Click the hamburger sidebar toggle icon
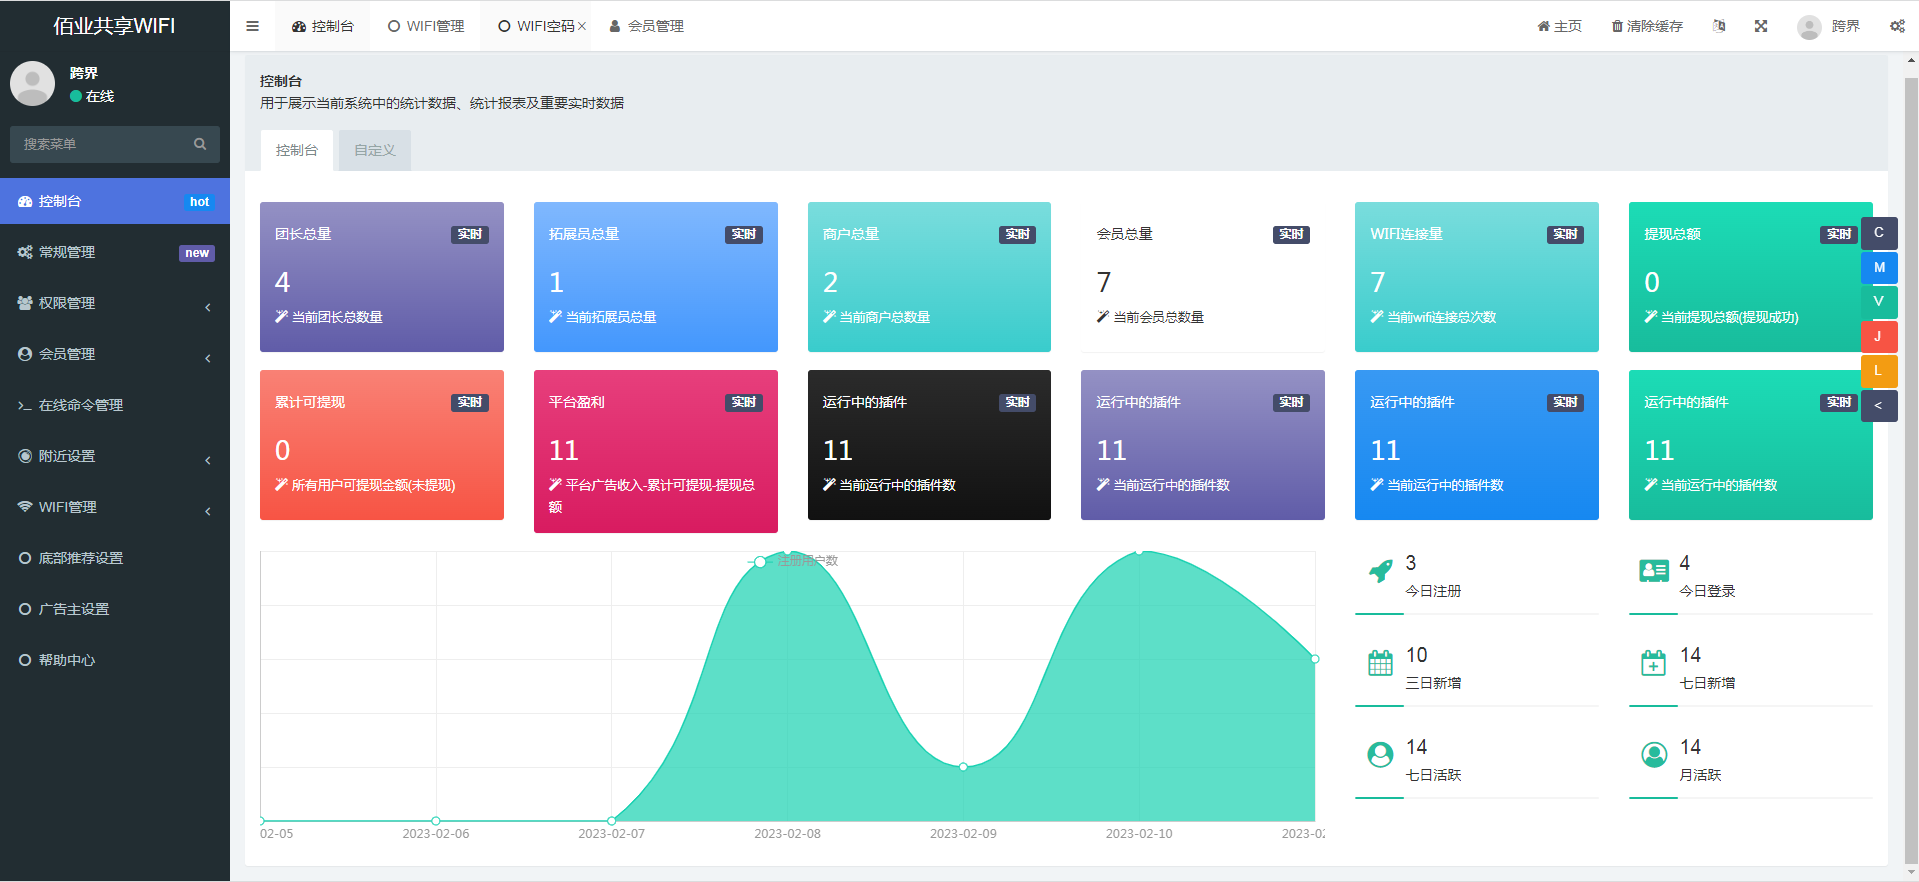Image resolution: width=1919 pixels, height=882 pixels. coord(252,26)
